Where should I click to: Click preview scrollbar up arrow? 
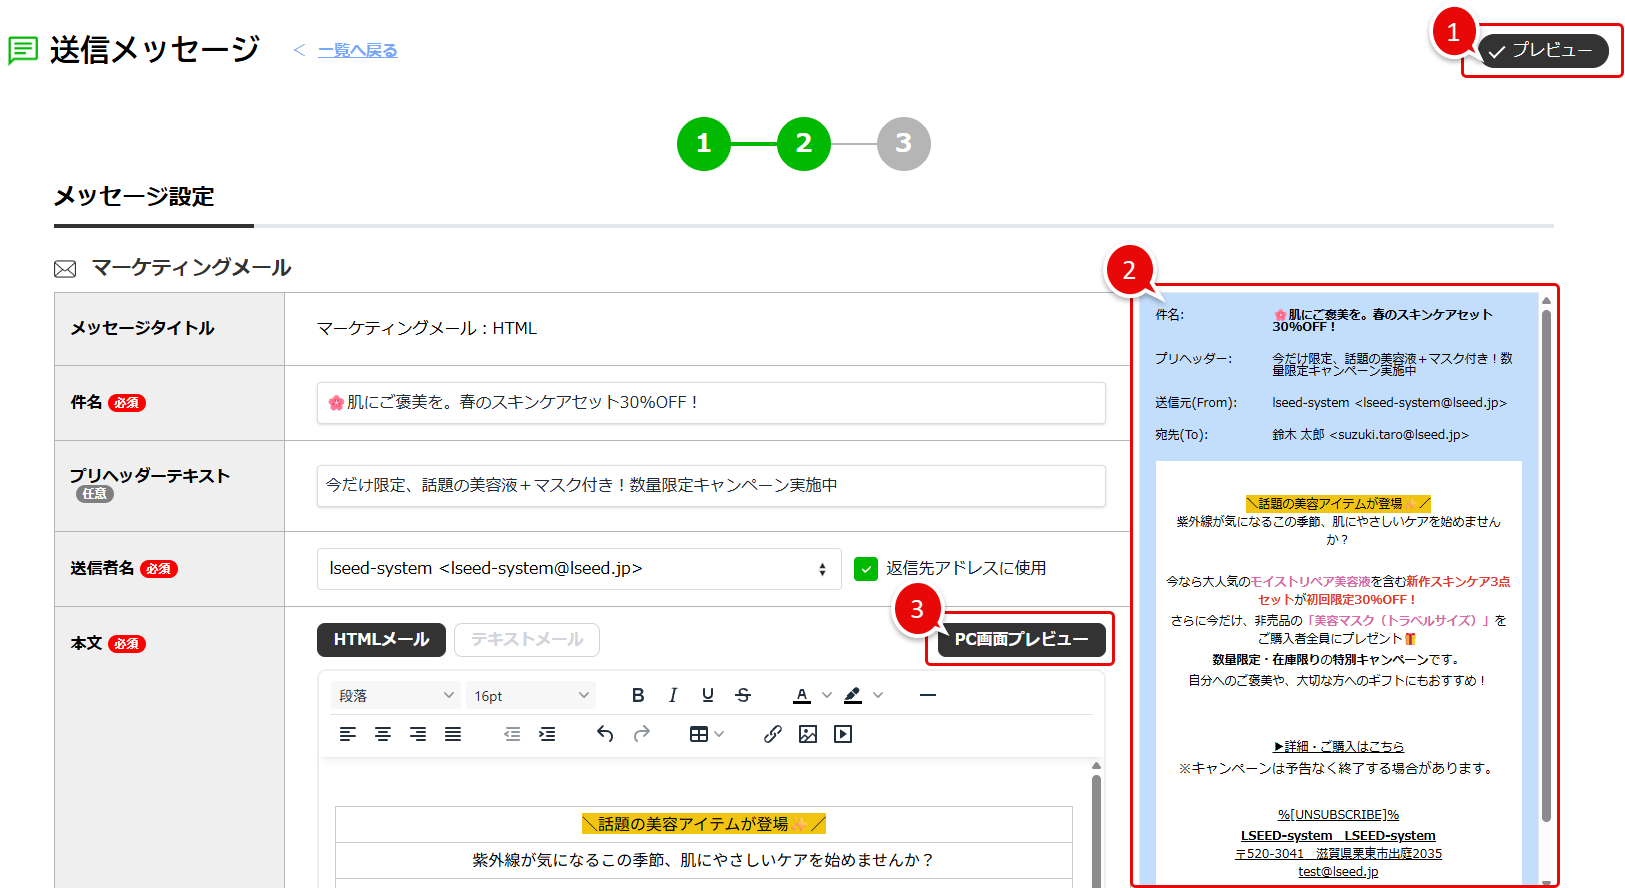pos(1546,300)
